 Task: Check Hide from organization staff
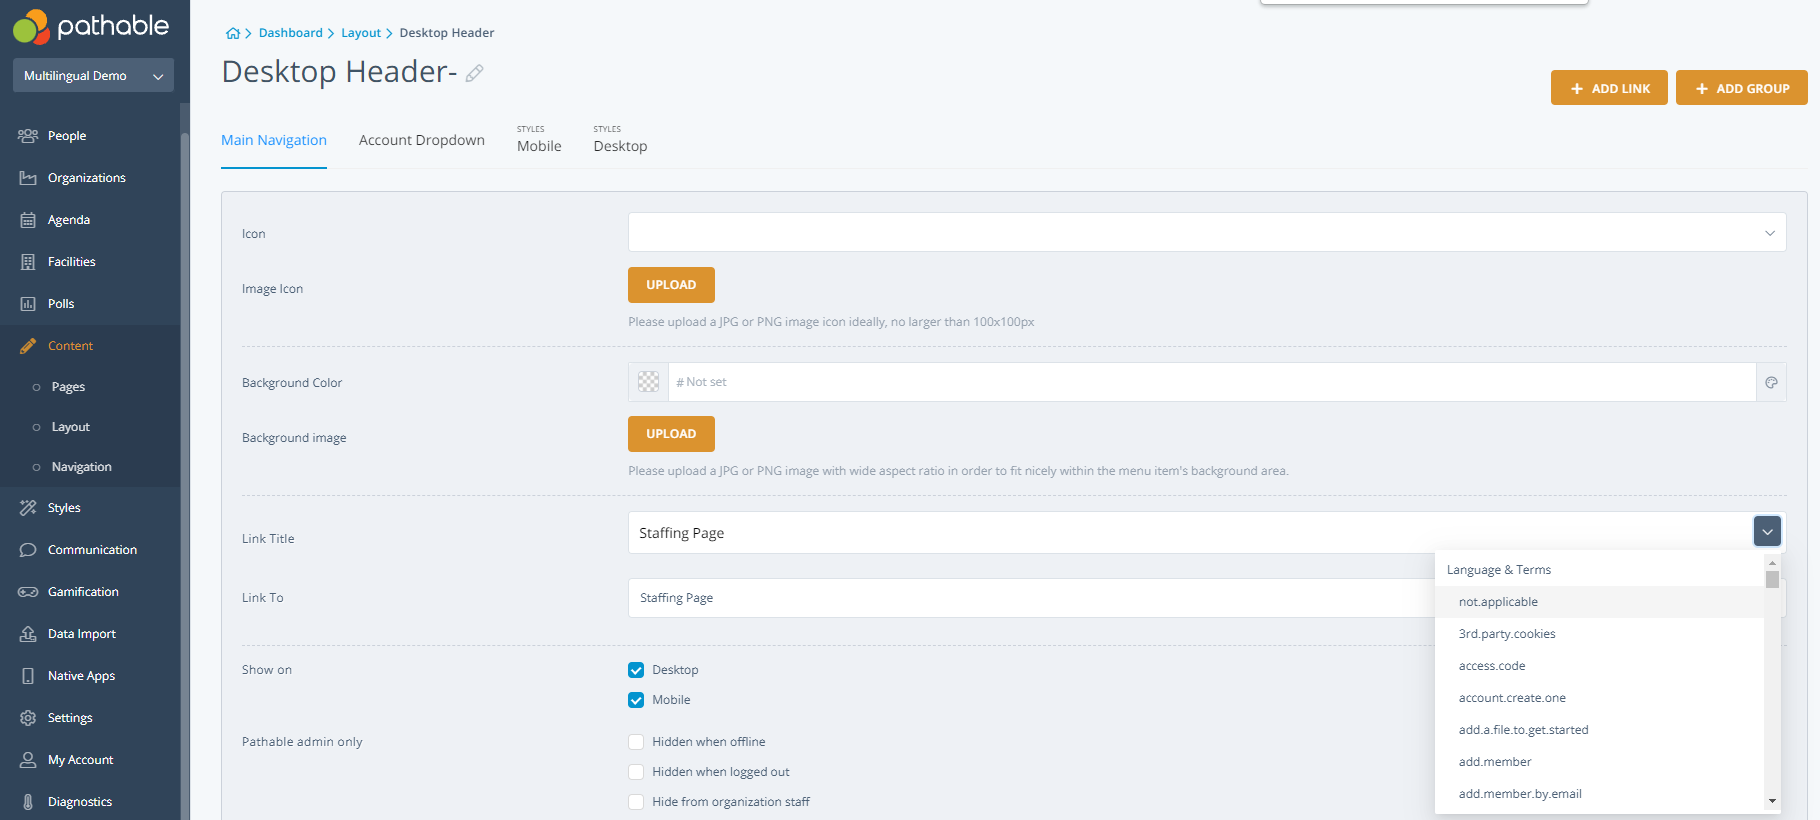tap(636, 802)
